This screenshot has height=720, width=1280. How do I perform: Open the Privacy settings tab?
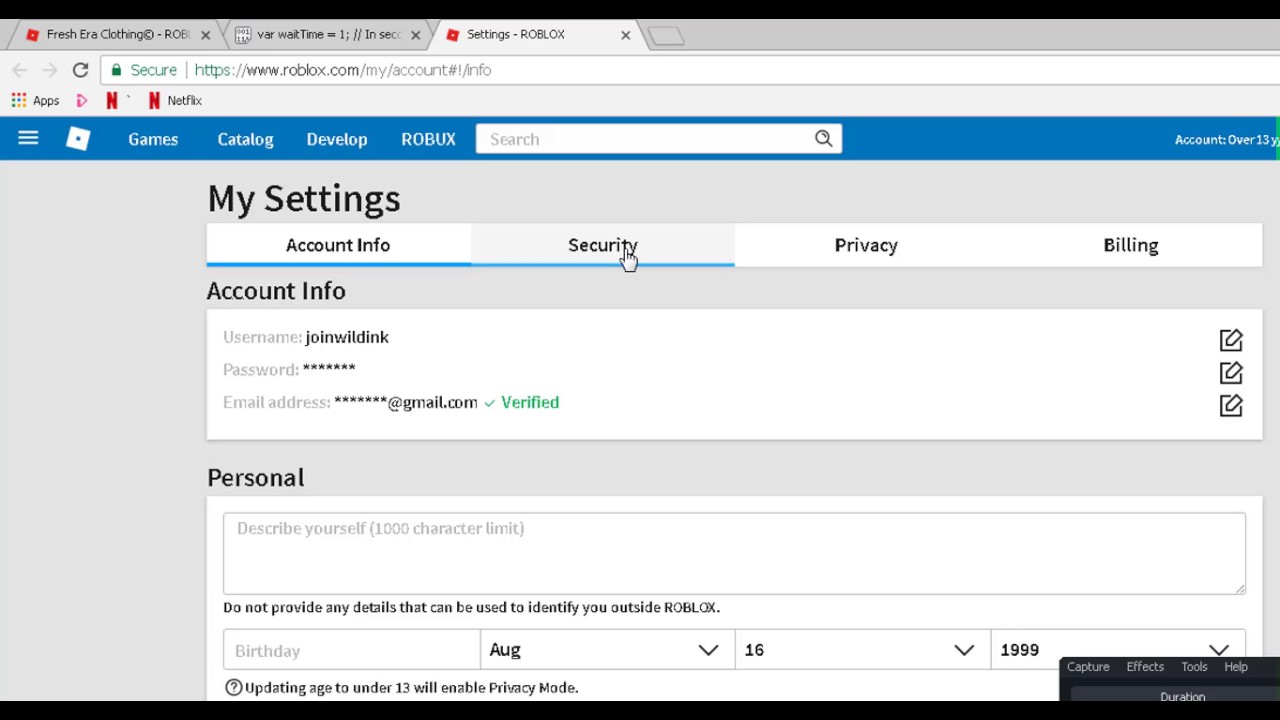(866, 245)
